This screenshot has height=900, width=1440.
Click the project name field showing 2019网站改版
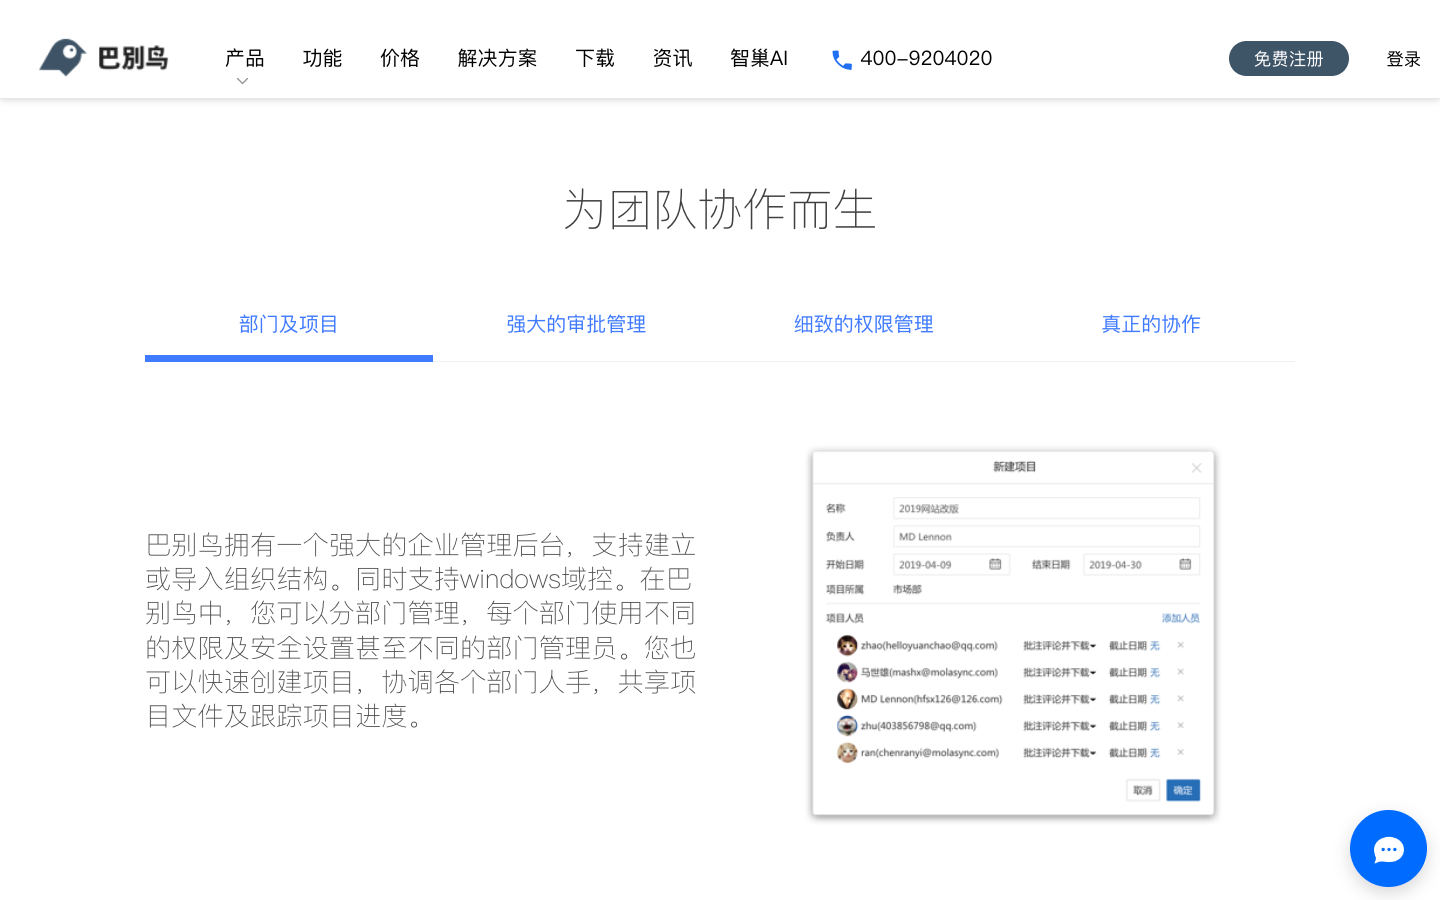click(1045, 508)
